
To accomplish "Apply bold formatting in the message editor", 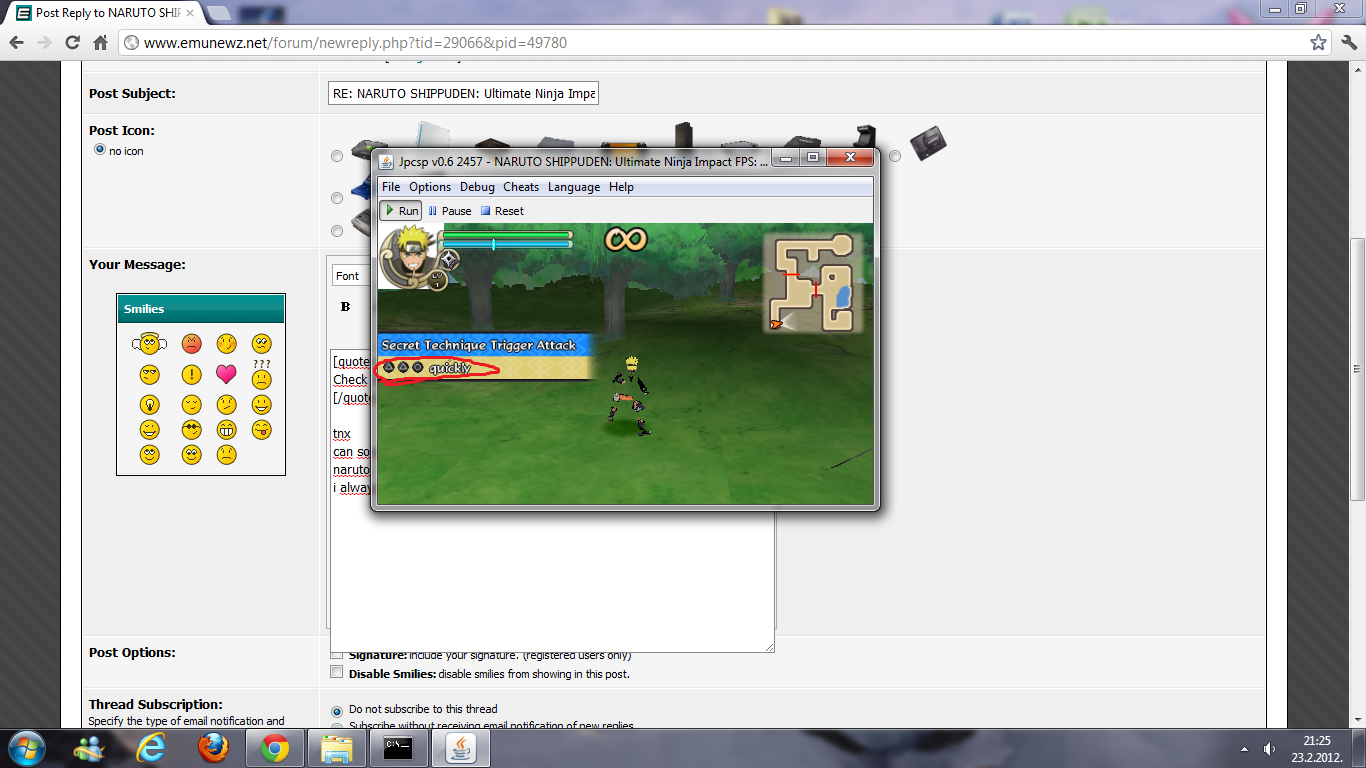I will click(x=345, y=307).
